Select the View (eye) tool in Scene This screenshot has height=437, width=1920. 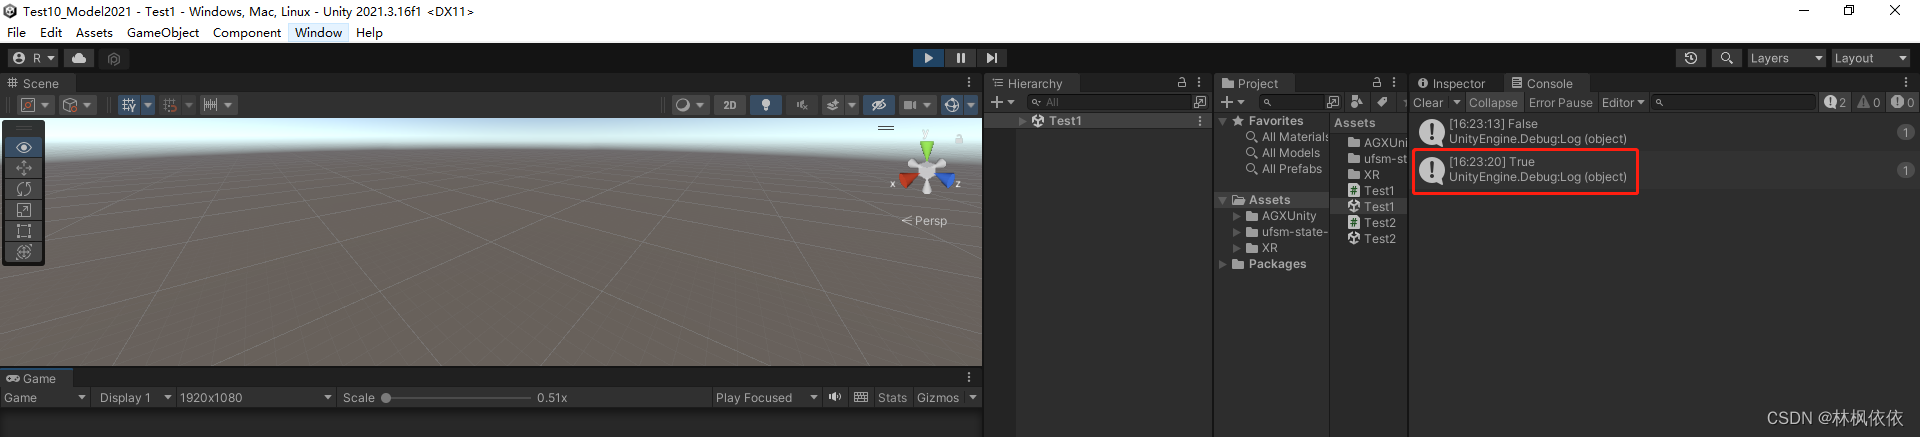coord(24,147)
